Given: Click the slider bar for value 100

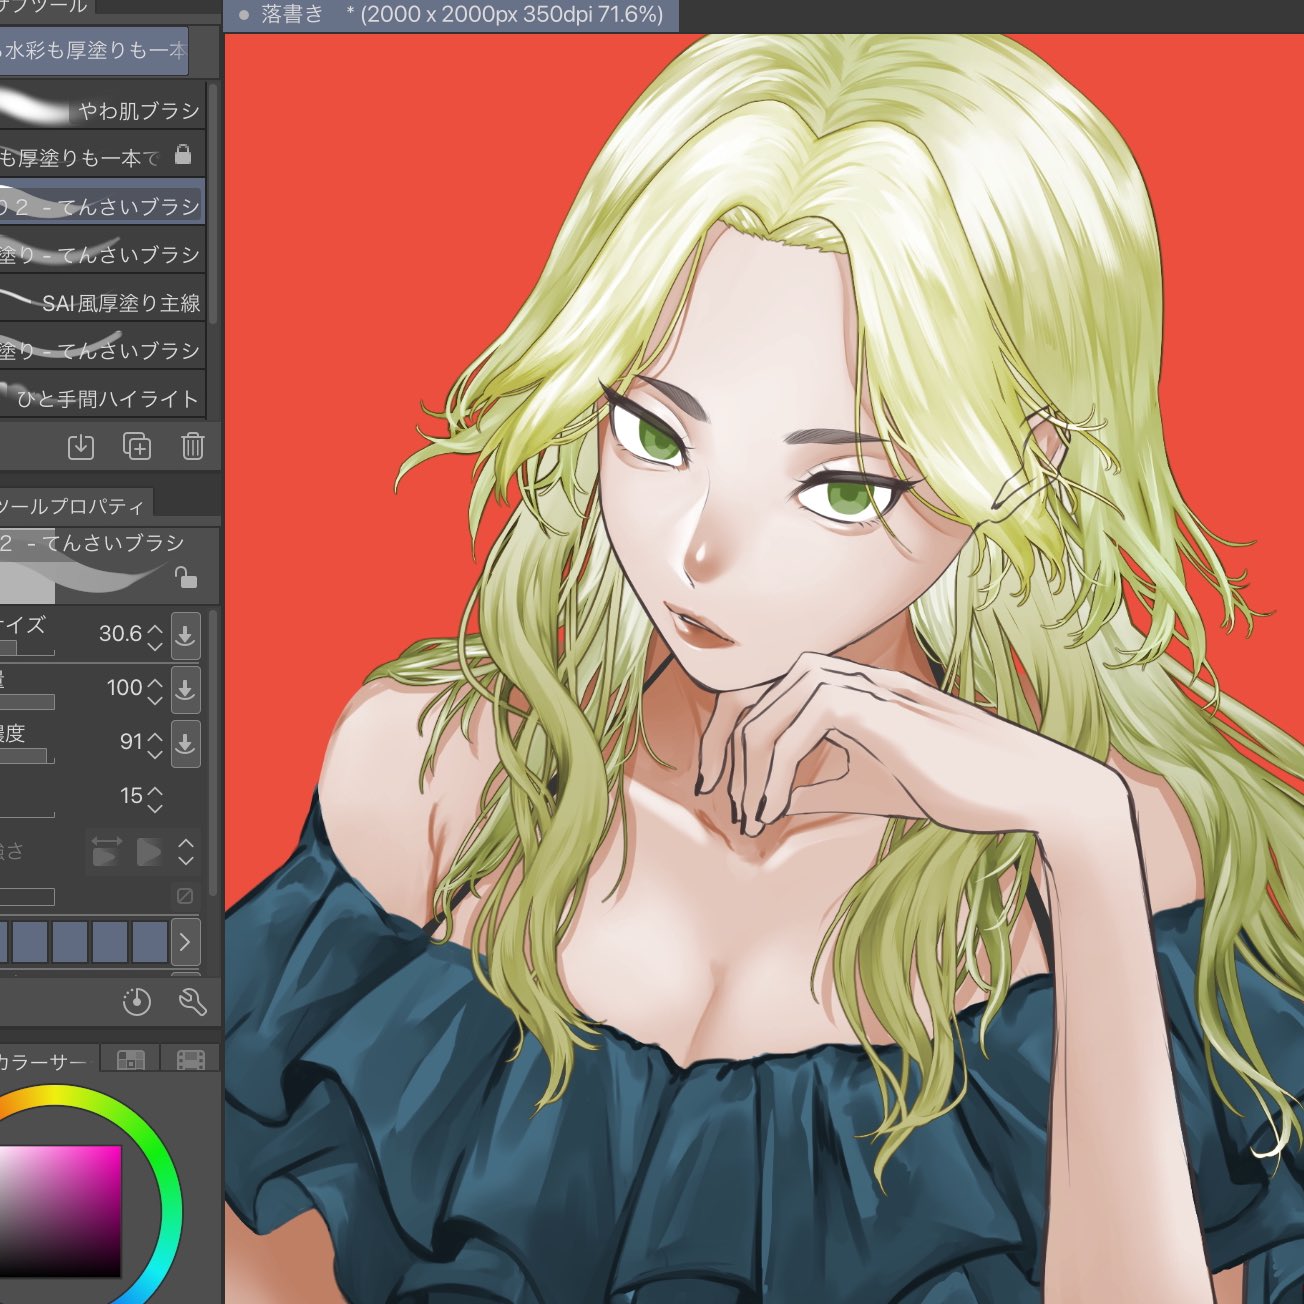Looking at the screenshot, I should (x=27, y=702).
